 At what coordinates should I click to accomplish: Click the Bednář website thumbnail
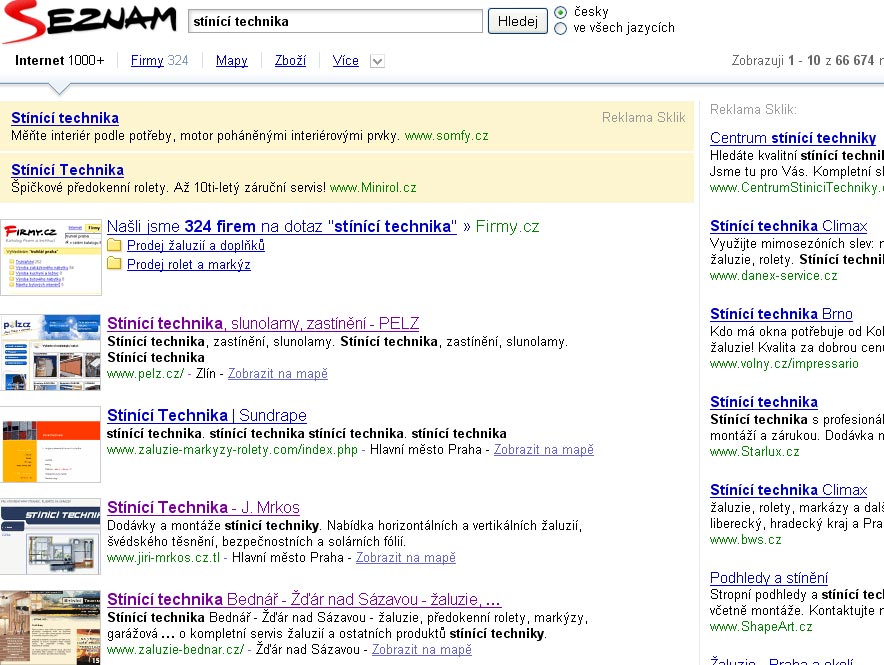[x=51, y=628]
